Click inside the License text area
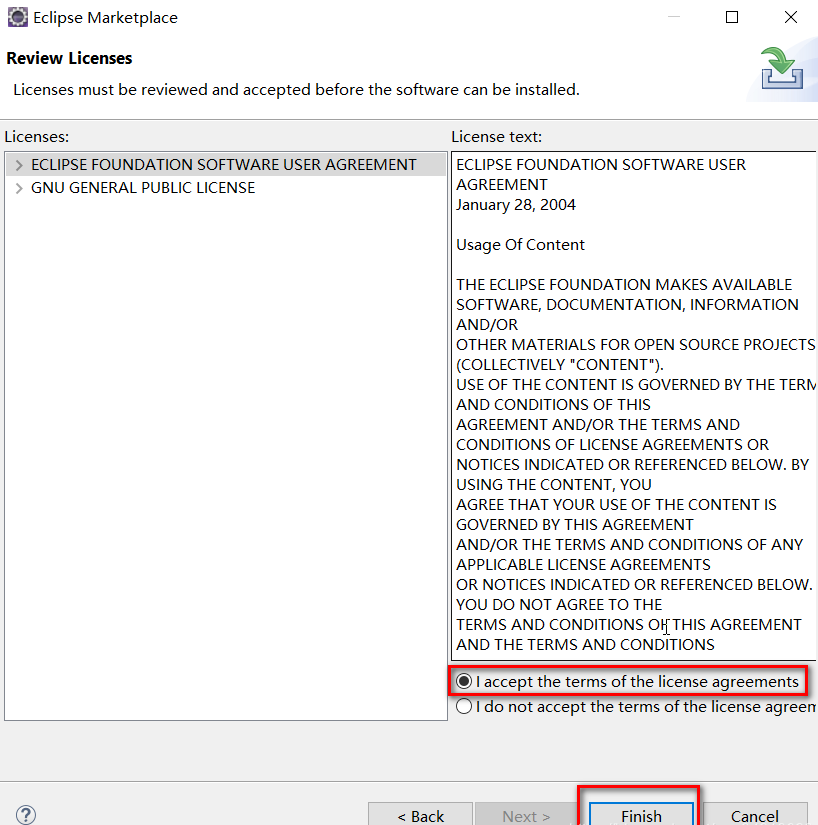Viewport: 818px width, 825px height. click(x=634, y=406)
